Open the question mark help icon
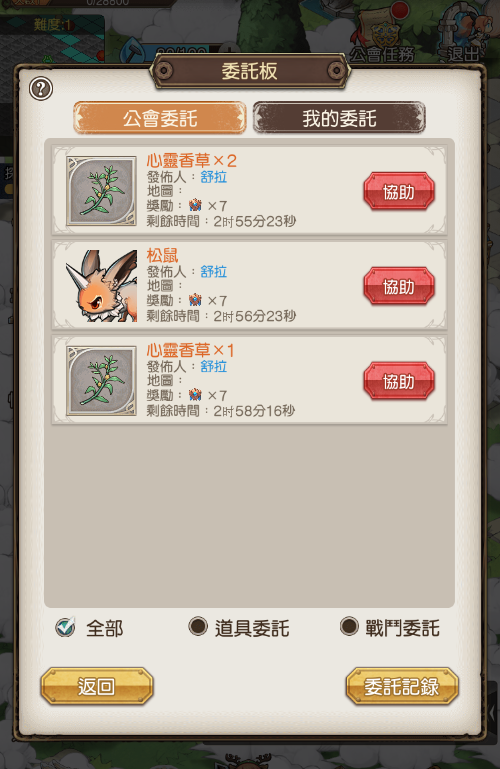The height and width of the screenshot is (769, 500). click(41, 89)
